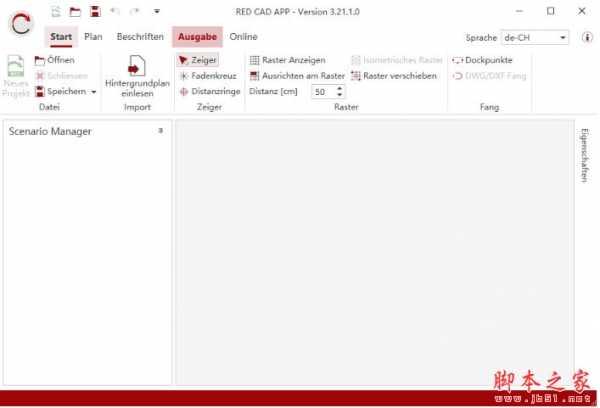600x408 pixels.
Task: Click the redo arrow in title bar
Action: pos(134,11)
